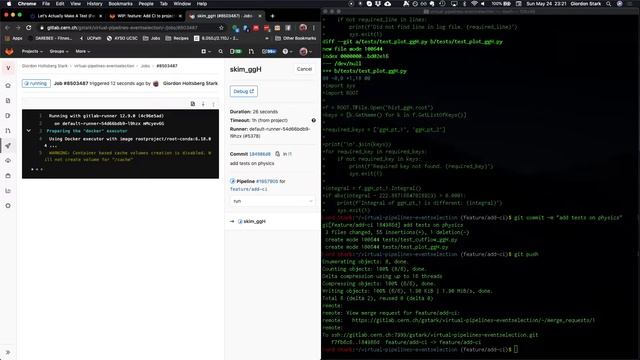The height and width of the screenshot is (360, 640).
Task: Click the Cancel job button
Action: pyautogui.click(x=304, y=69)
